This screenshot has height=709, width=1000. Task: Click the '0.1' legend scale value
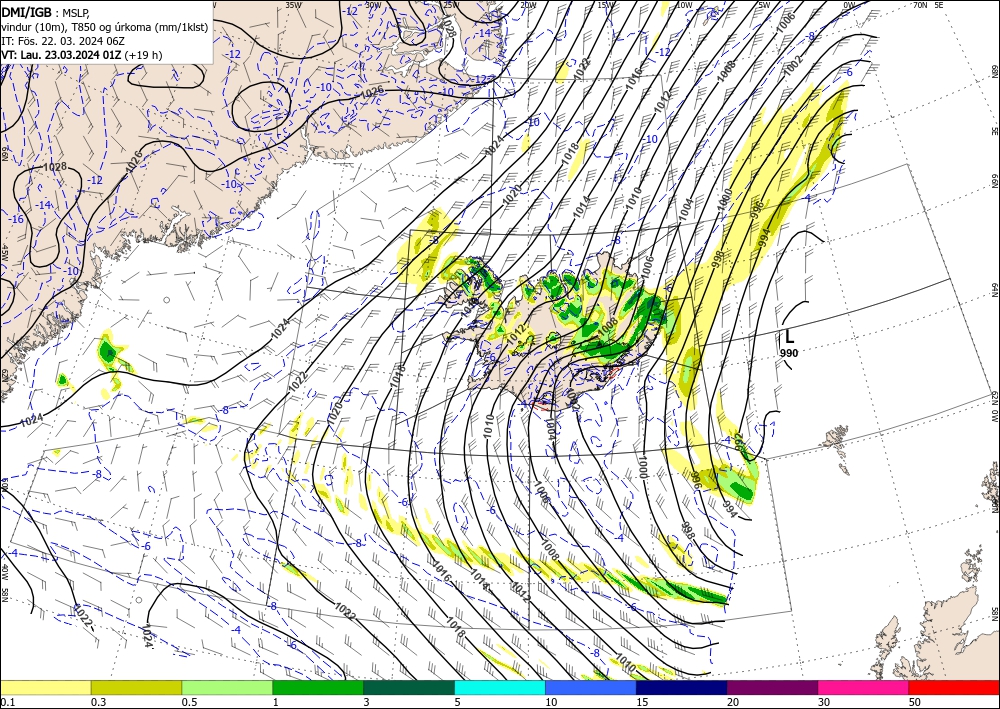(x=7, y=702)
